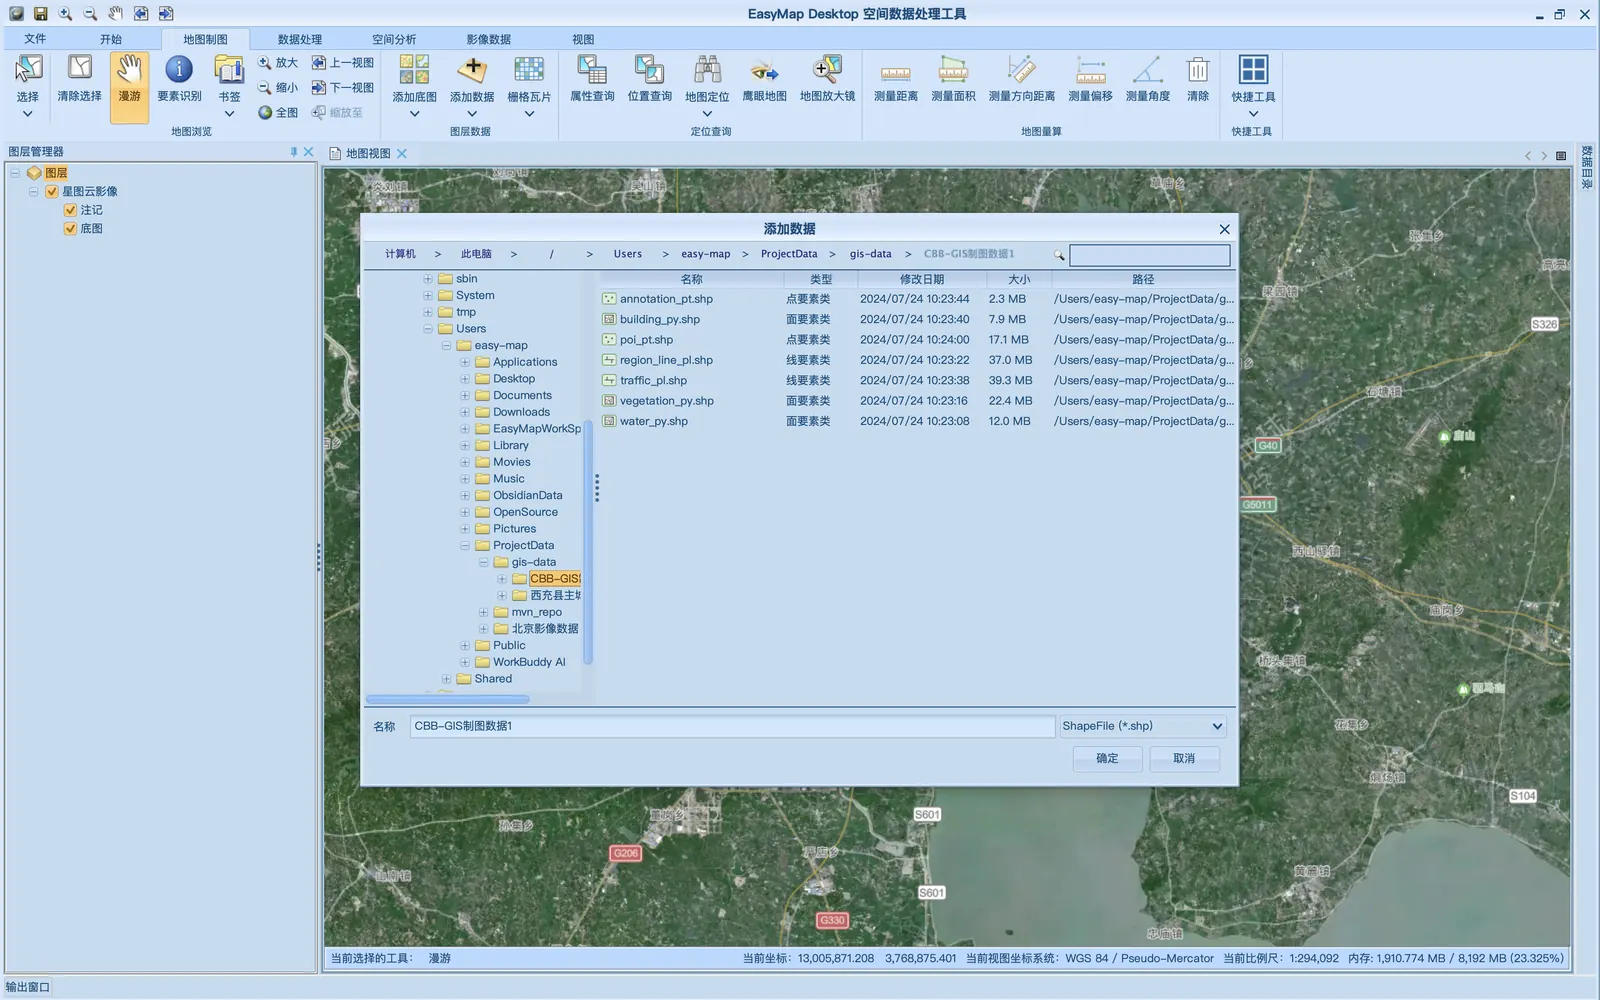This screenshot has height=1000, width=1600.
Task: Show full extent with 全图
Action: pyautogui.click(x=277, y=112)
